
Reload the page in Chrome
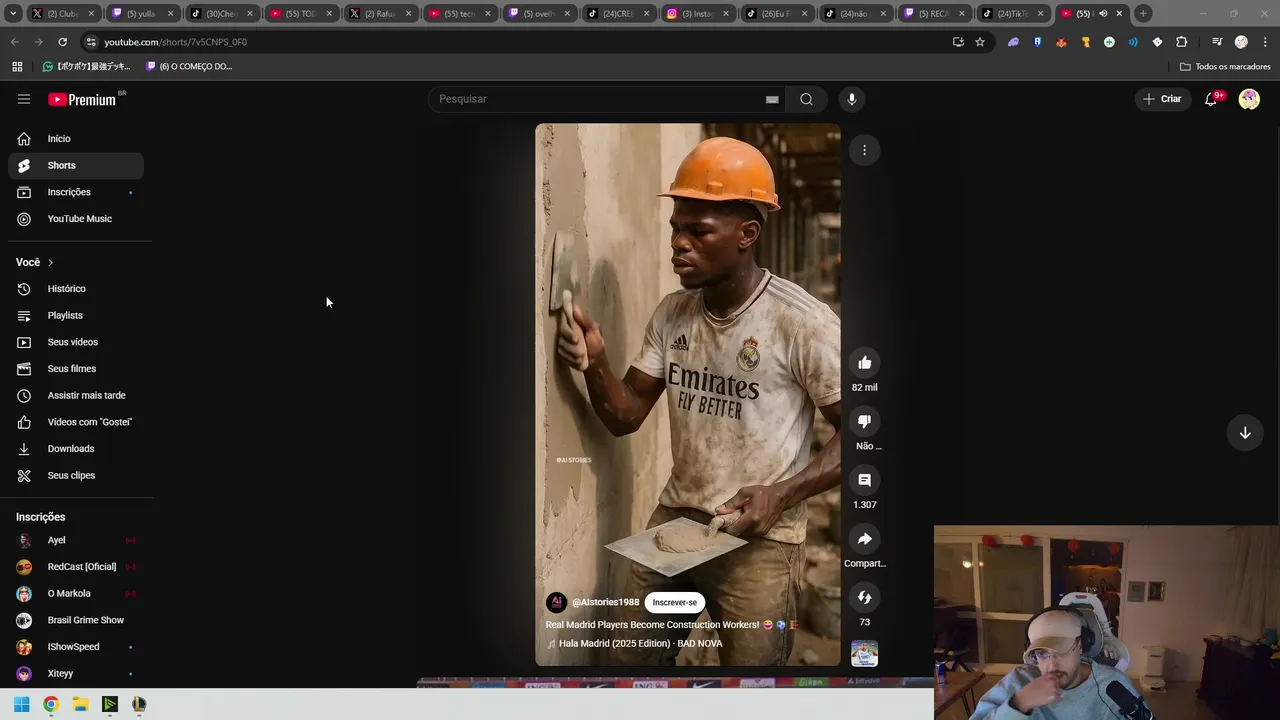point(62,42)
